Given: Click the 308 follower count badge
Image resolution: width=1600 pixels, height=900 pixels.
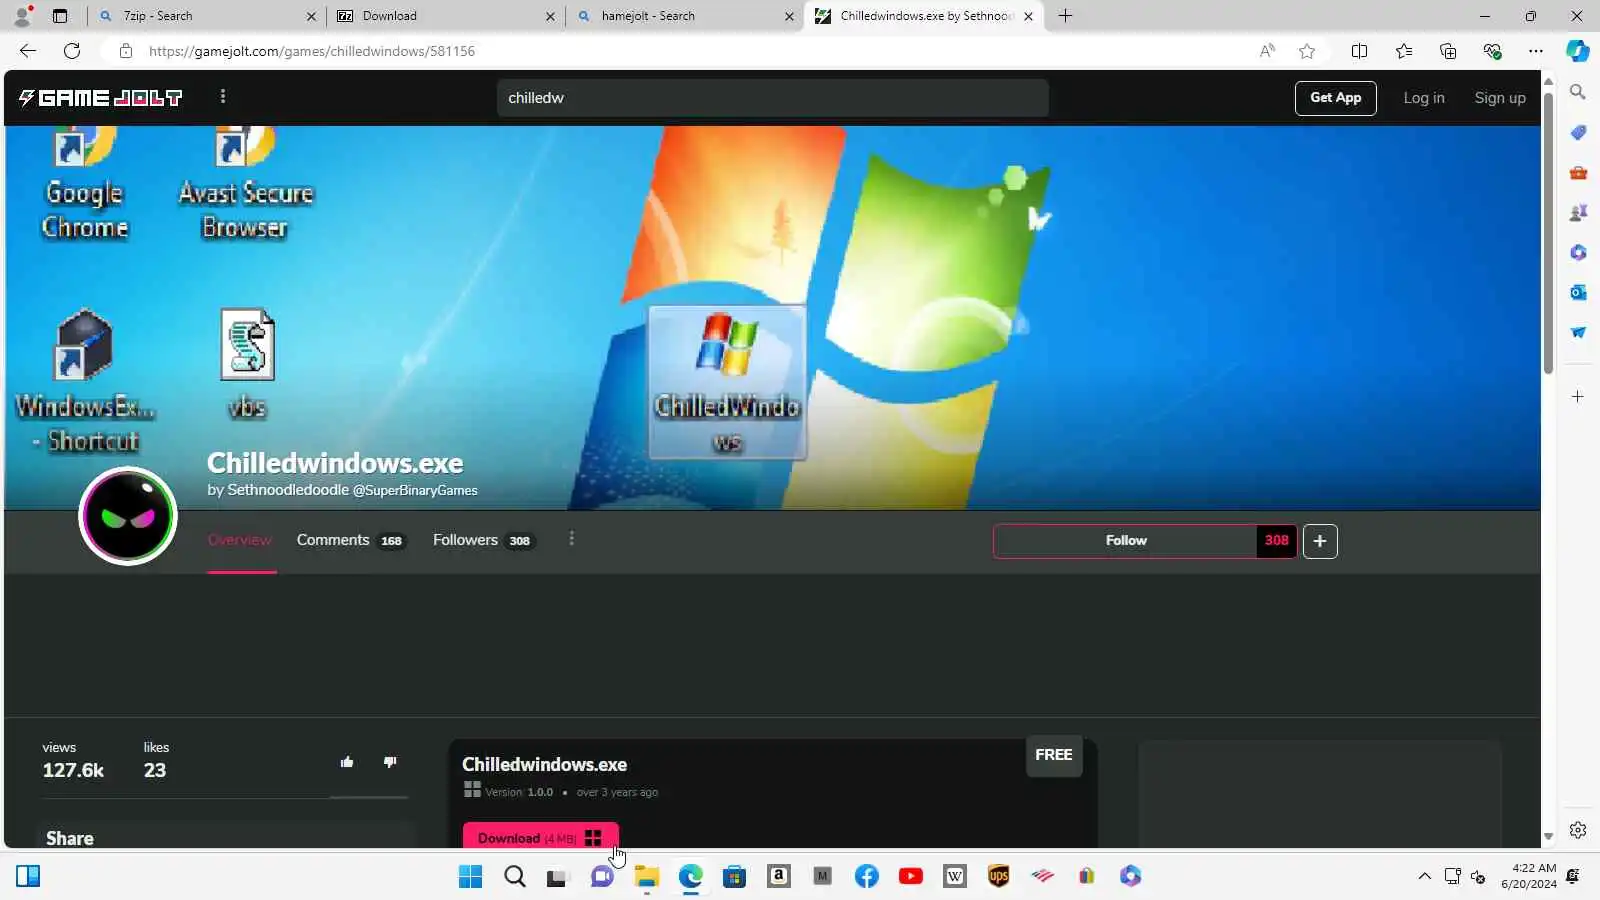Looking at the screenshot, I should pos(1277,541).
